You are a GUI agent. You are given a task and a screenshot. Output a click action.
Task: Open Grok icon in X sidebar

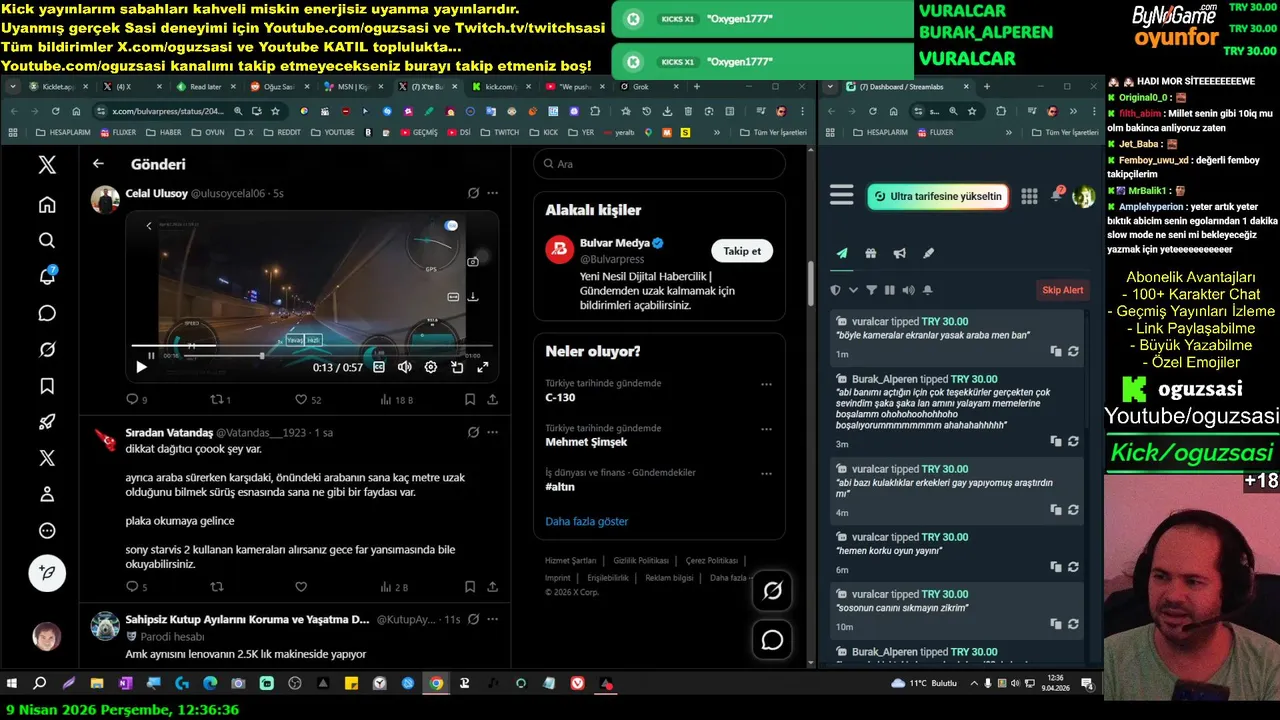tap(47, 350)
